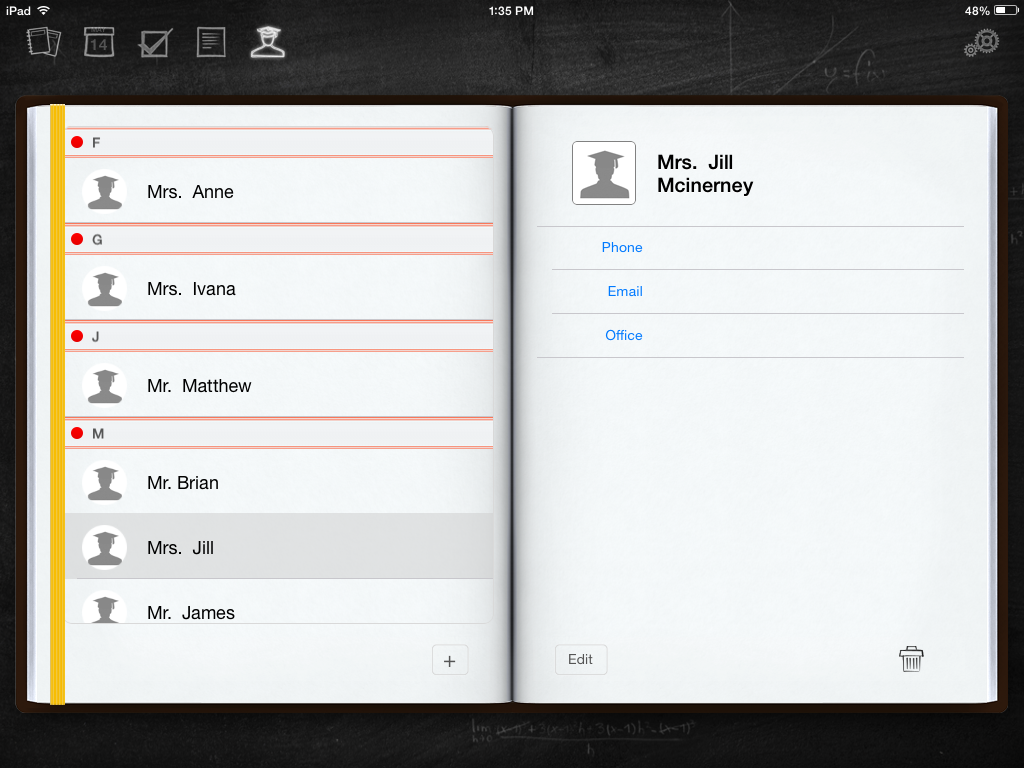Tap Mrs. Jill Mcinerney's profile photo
The image size is (1024, 768).
603,173
